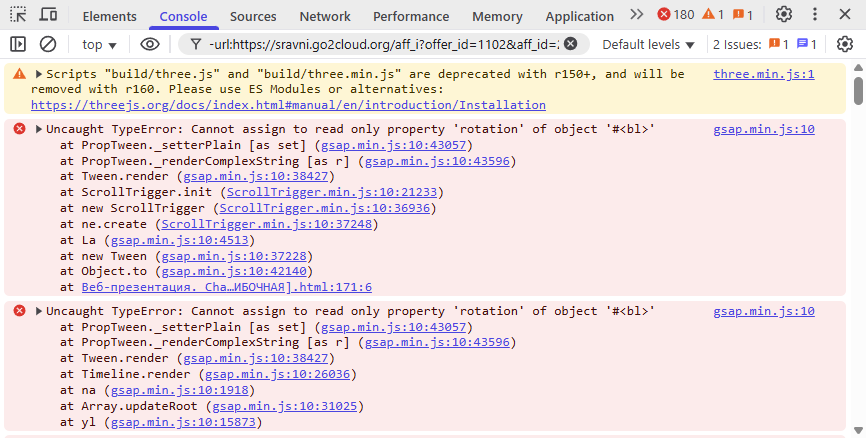Open Console settings gear in the console toolbar

click(x=845, y=44)
